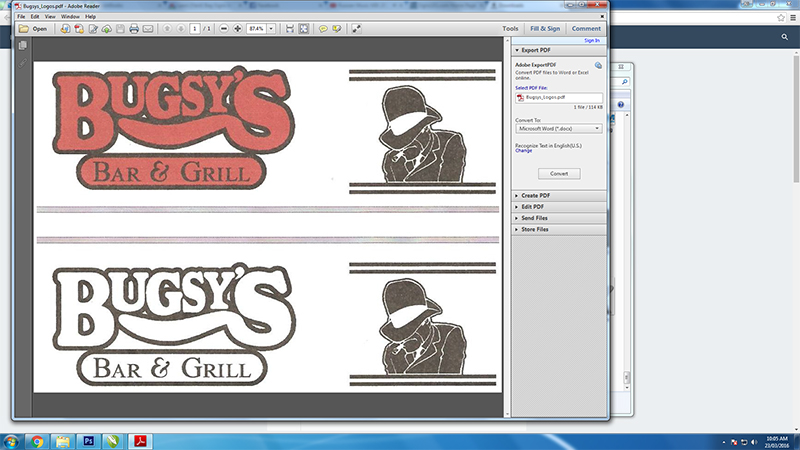This screenshot has width=800, height=450.
Task: Click the Bugsys_Logos.pdf file icon in Export panel
Action: tap(520, 97)
